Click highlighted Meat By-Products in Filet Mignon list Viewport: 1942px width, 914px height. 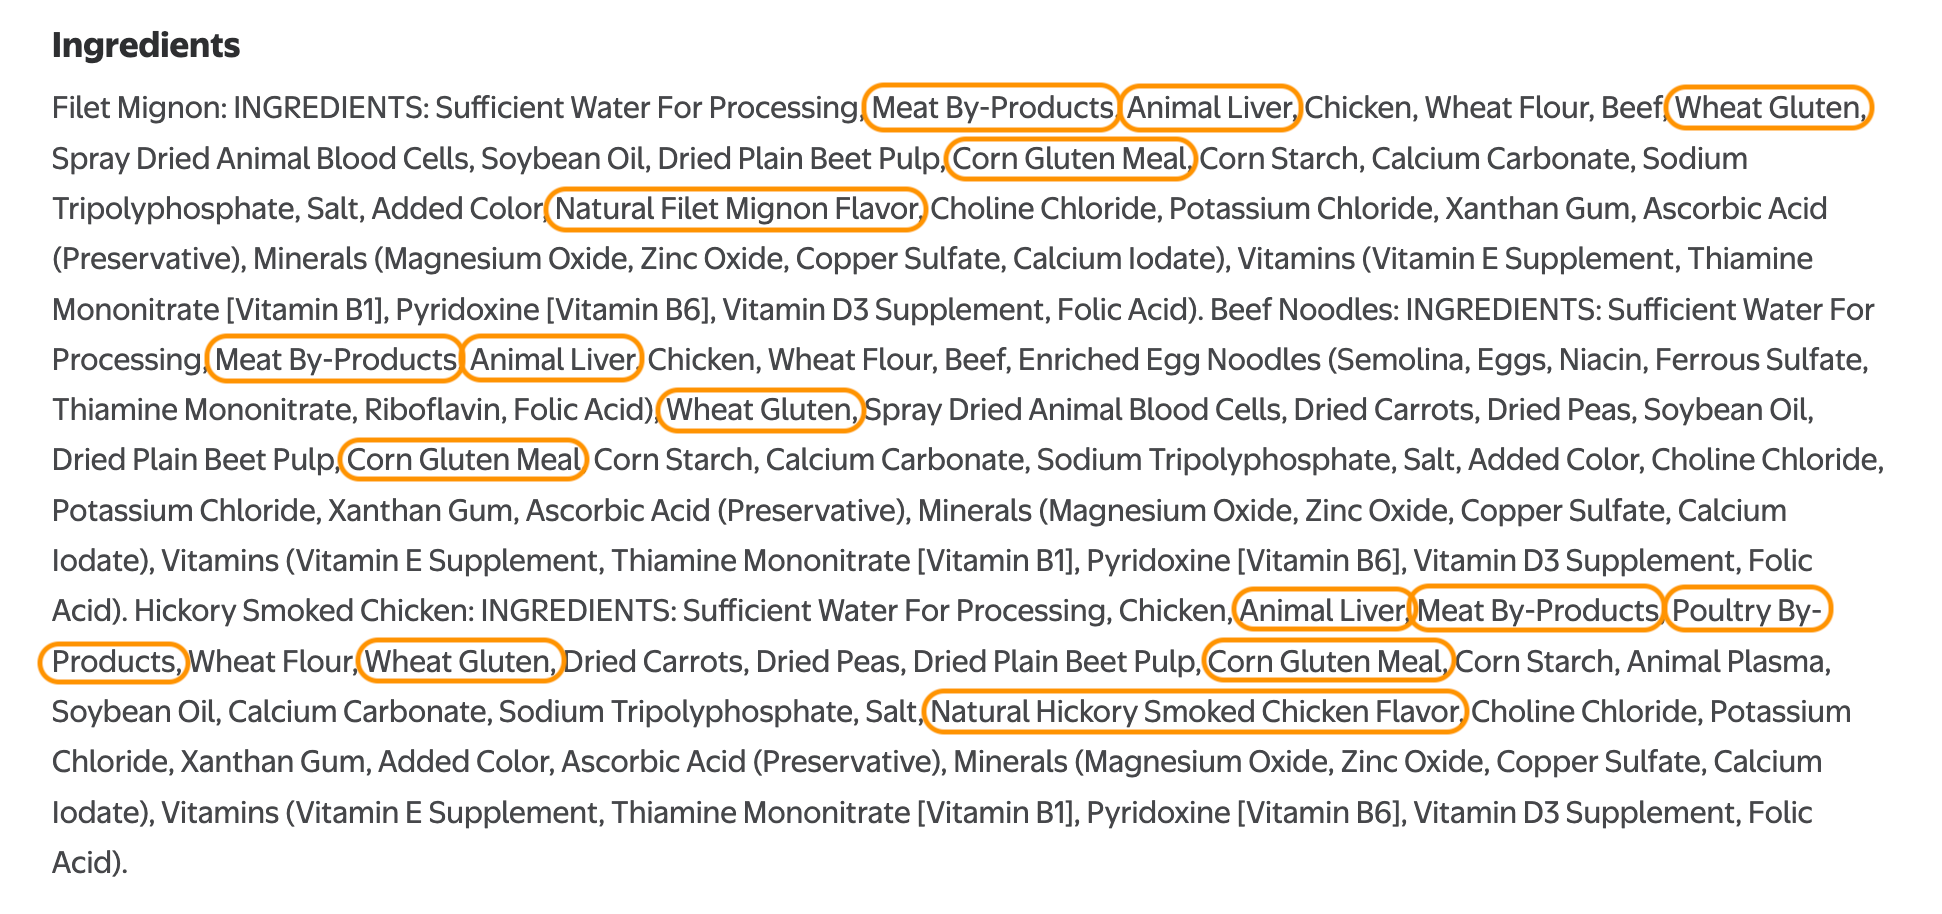pyautogui.click(x=991, y=108)
